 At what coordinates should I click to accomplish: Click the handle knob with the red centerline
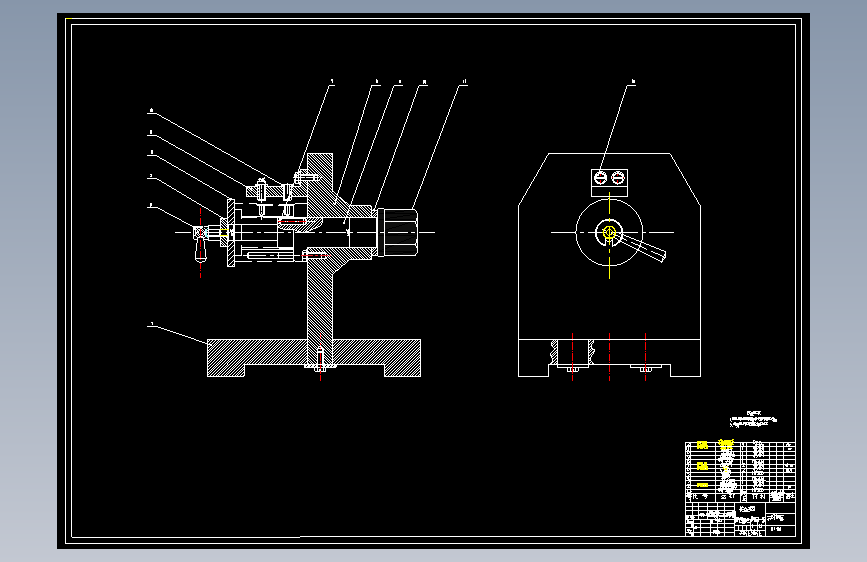click(200, 243)
